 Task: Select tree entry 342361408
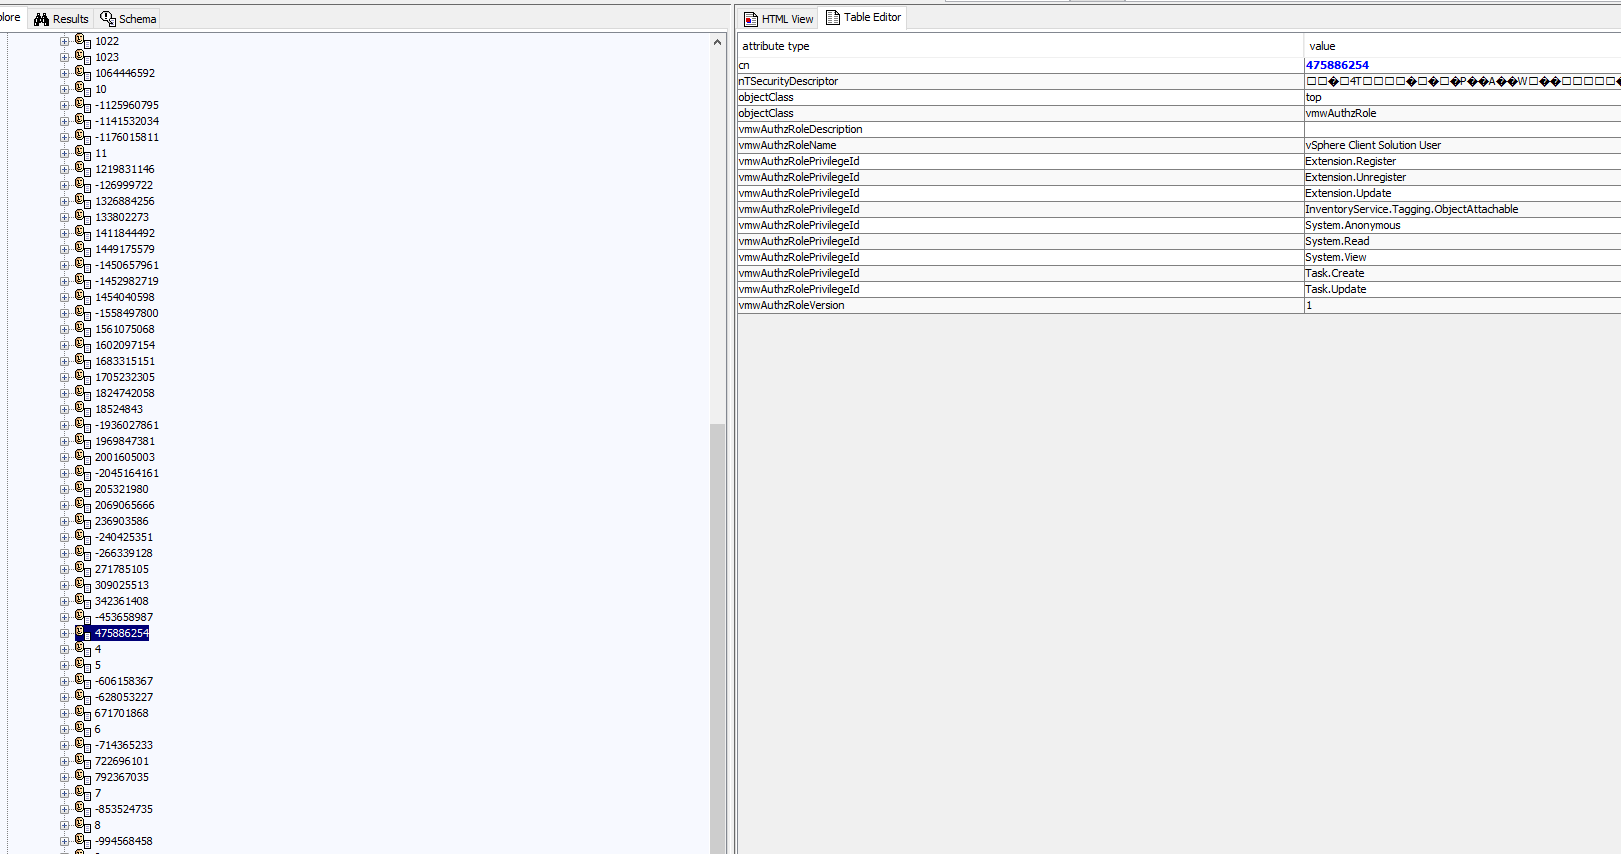pyautogui.click(x=122, y=601)
